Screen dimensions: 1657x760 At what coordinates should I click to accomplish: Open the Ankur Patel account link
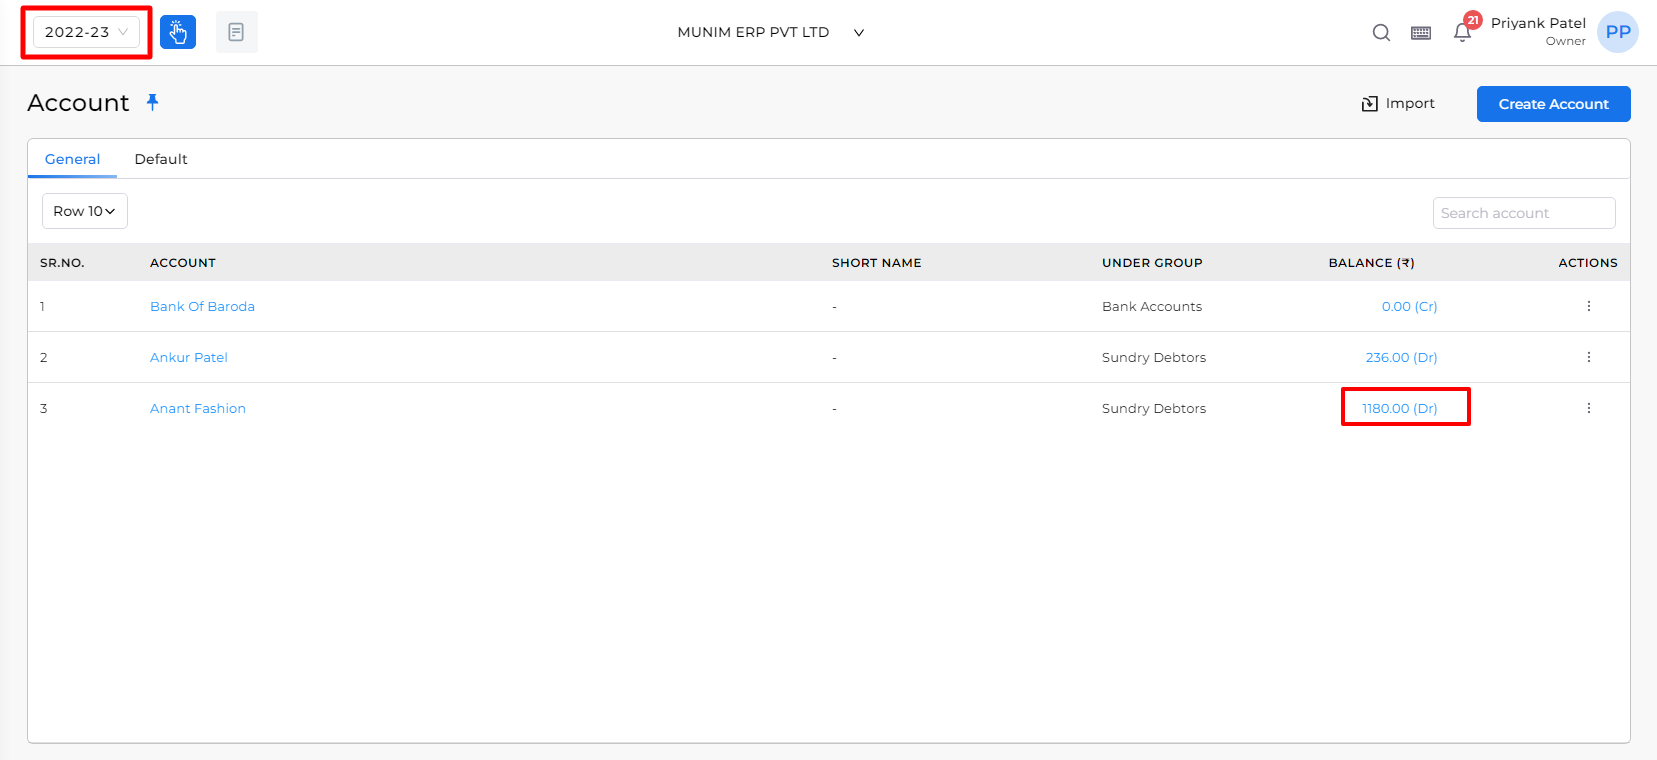189,357
